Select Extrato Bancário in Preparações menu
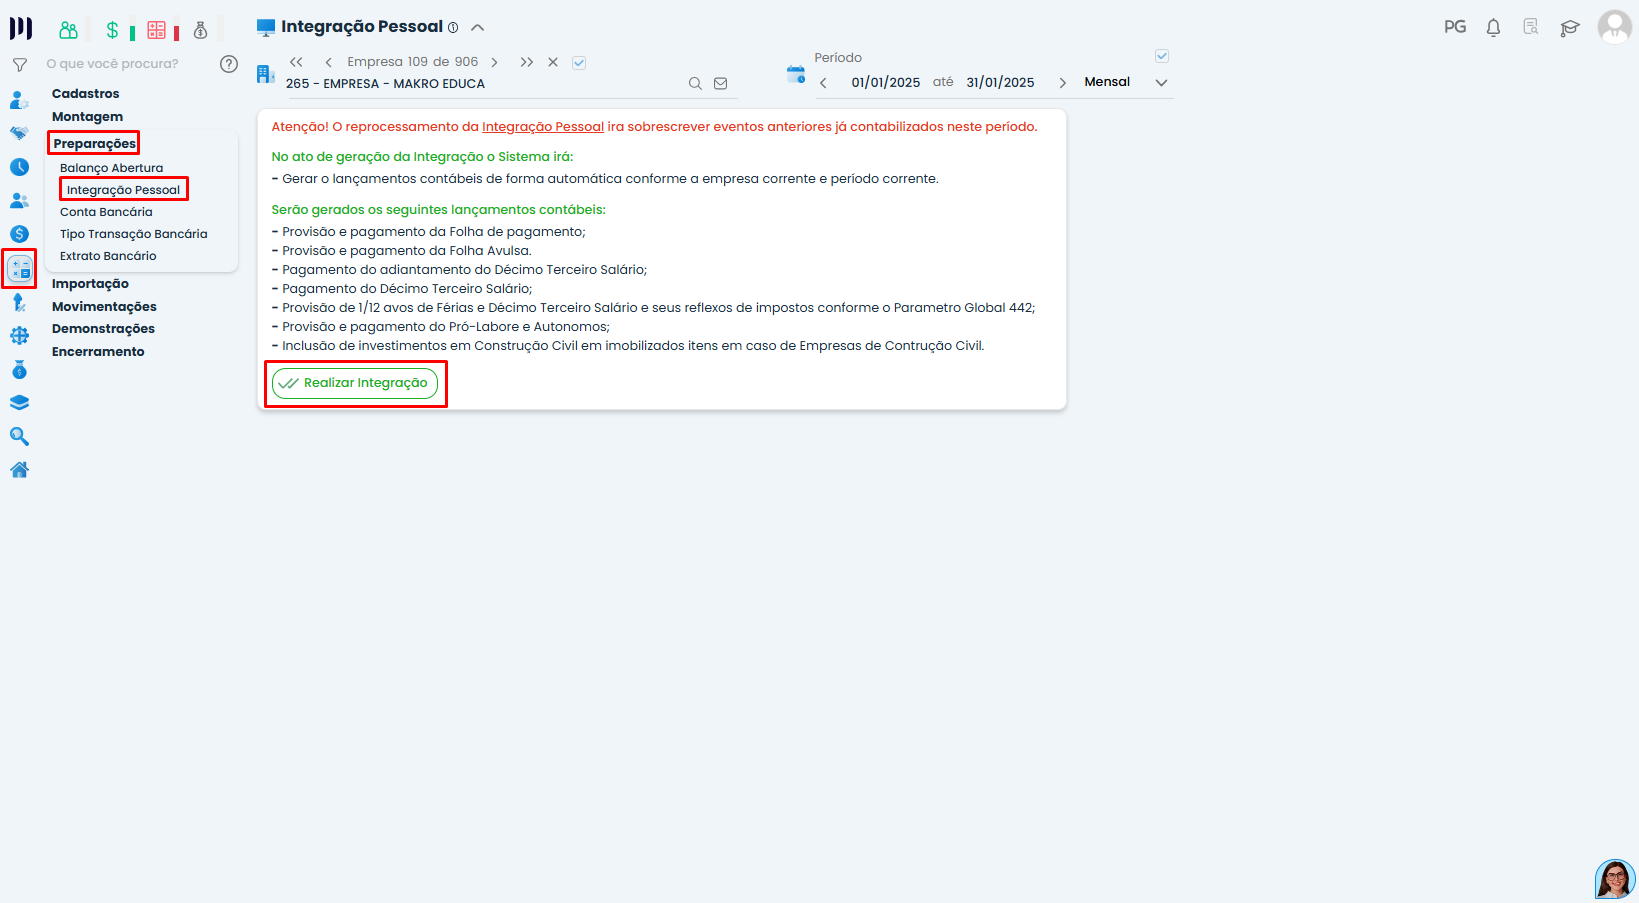Image resolution: width=1639 pixels, height=903 pixels. pos(108,256)
